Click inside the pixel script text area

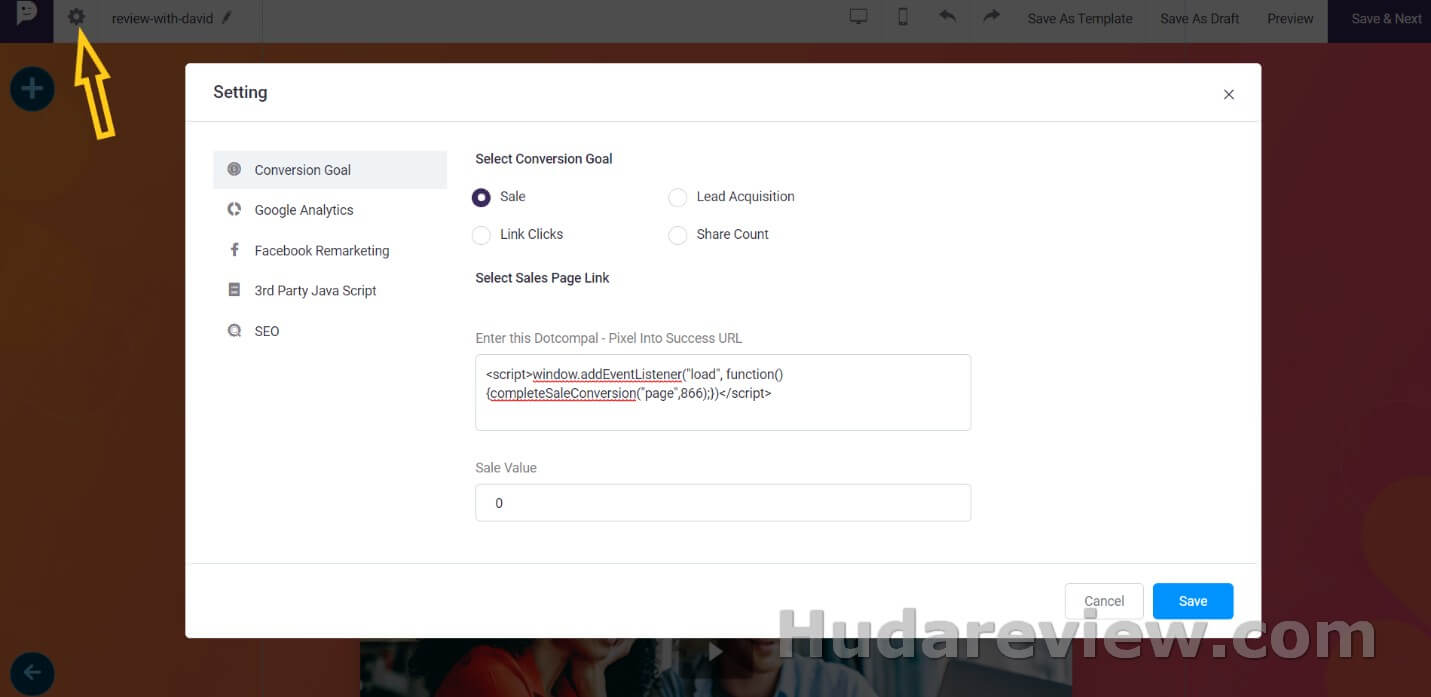click(x=723, y=392)
